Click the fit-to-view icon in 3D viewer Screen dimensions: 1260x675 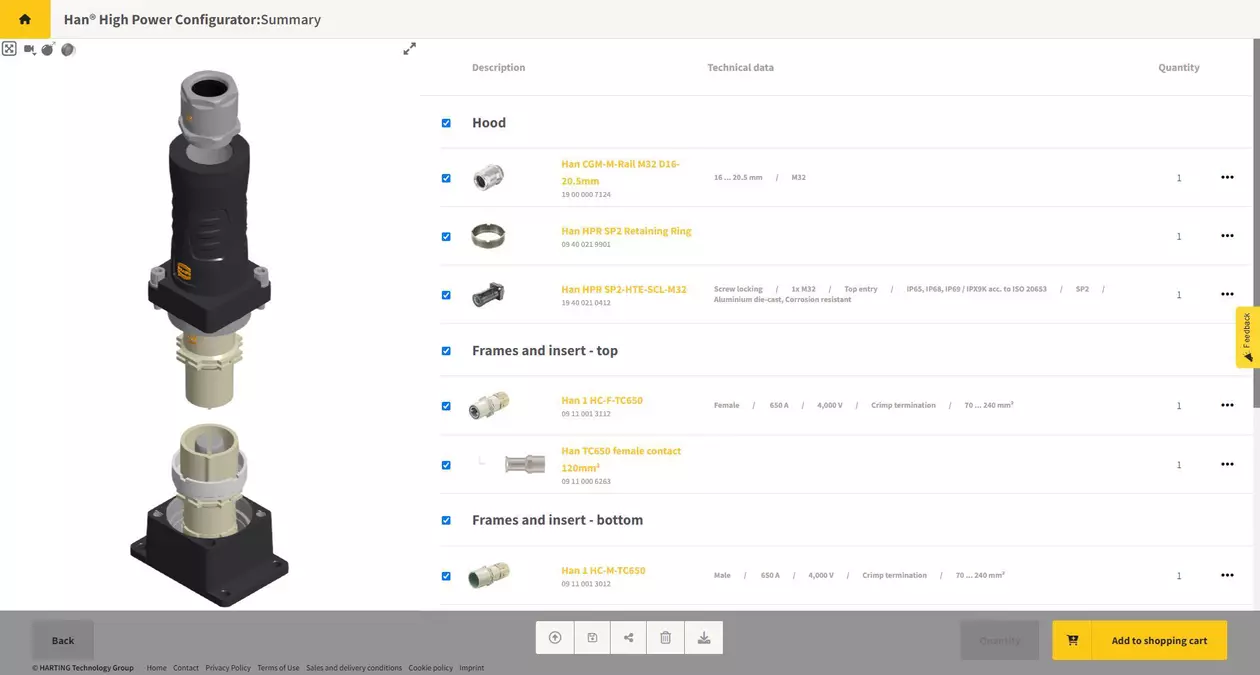point(9,49)
